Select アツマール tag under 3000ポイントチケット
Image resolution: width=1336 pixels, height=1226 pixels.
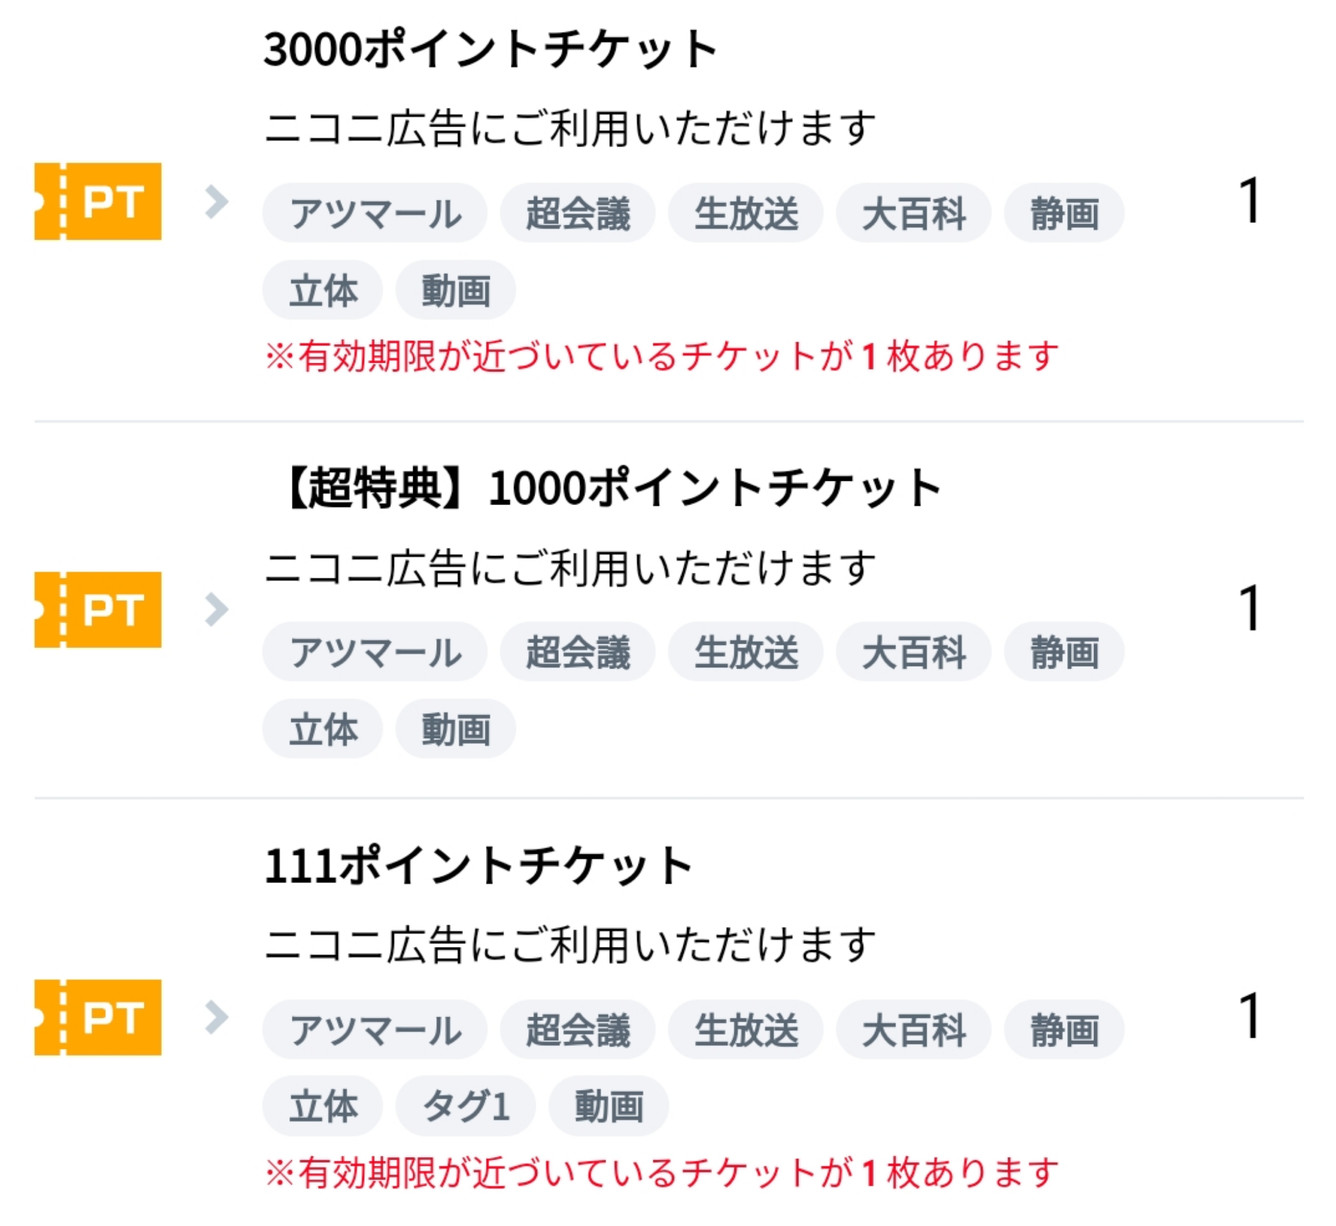click(375, 214)
